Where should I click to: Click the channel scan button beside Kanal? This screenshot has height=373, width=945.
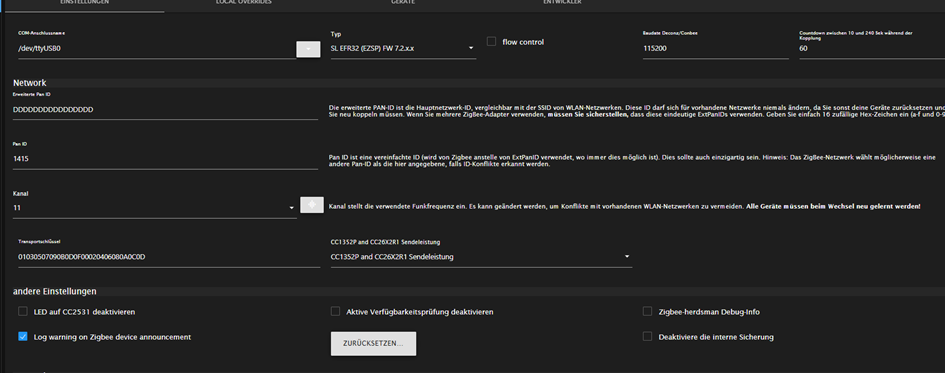coord(312,205)
